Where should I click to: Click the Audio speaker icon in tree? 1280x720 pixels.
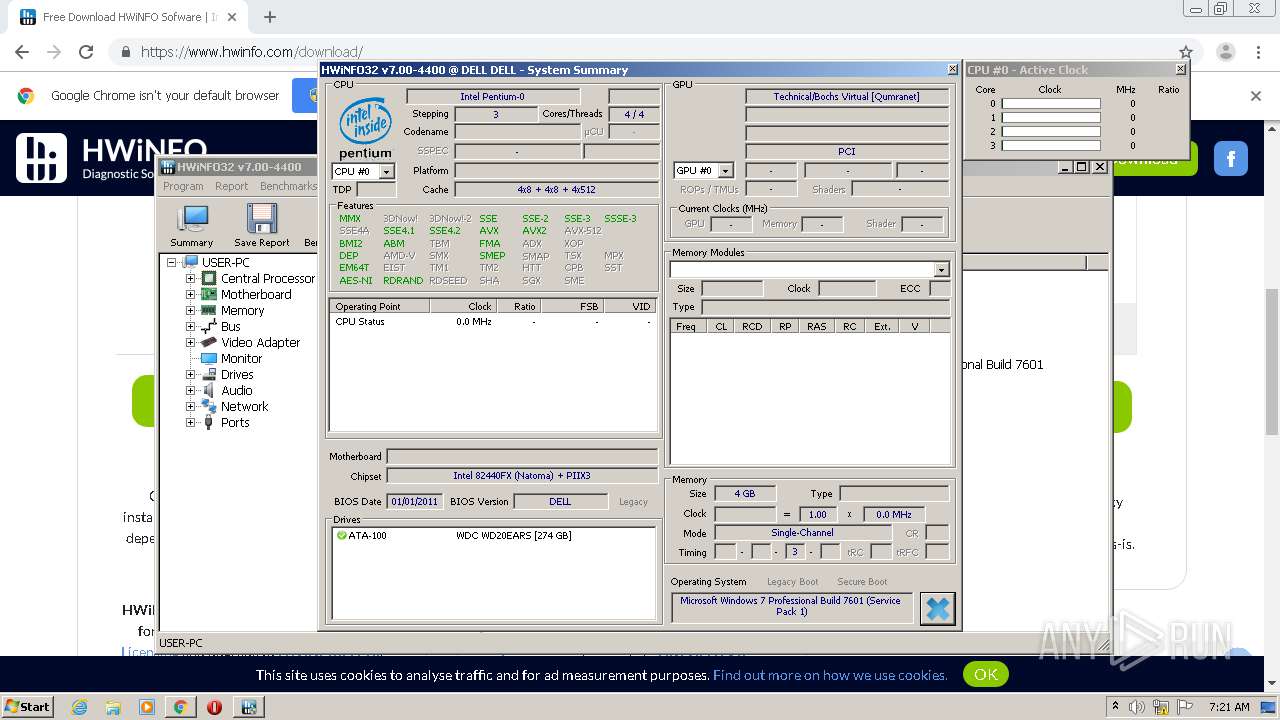[x=209, y=391]
